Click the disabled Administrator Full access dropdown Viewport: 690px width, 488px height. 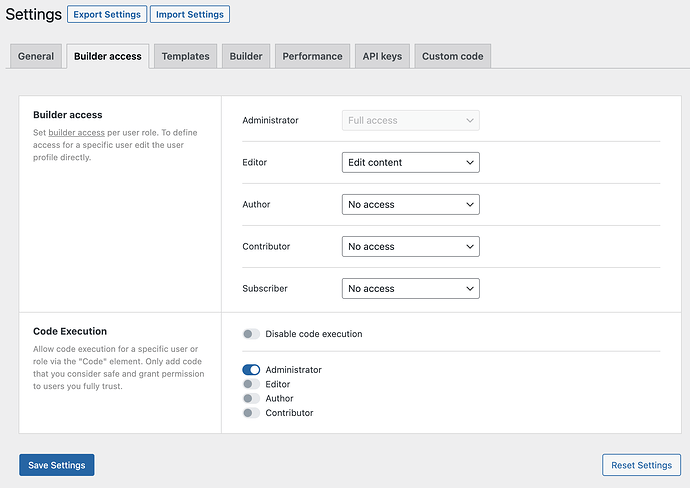click(x=410, y=120)
